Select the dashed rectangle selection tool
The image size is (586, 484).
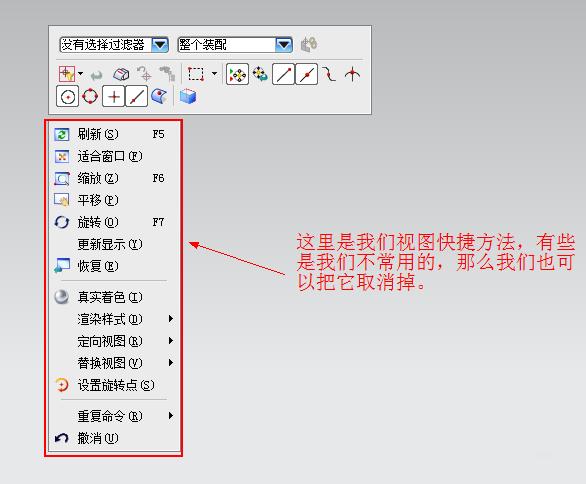[x=196, y=74]
